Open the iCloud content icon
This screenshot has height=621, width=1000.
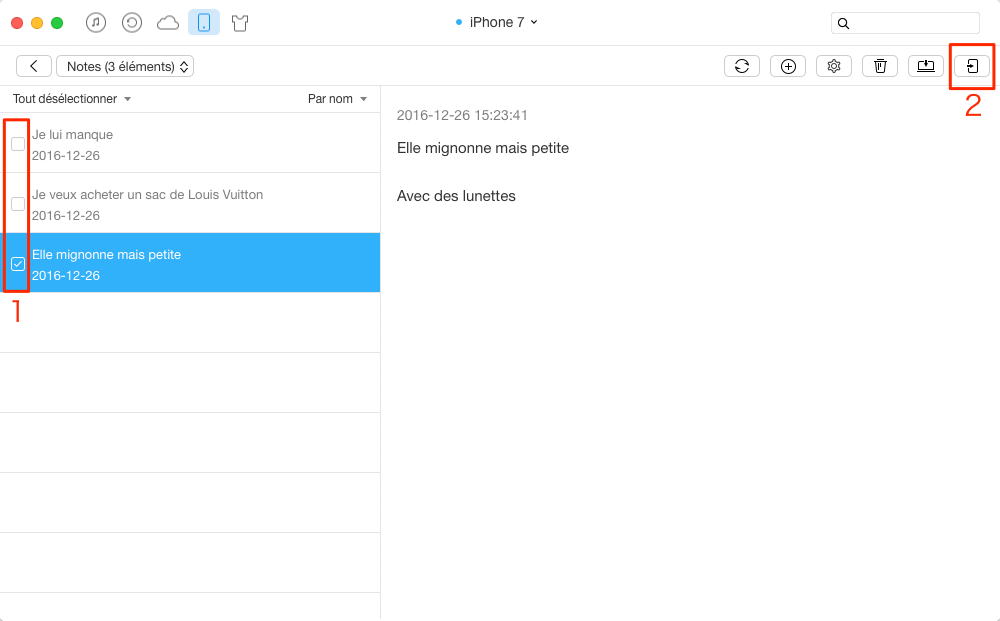click(x=168, y=23)
